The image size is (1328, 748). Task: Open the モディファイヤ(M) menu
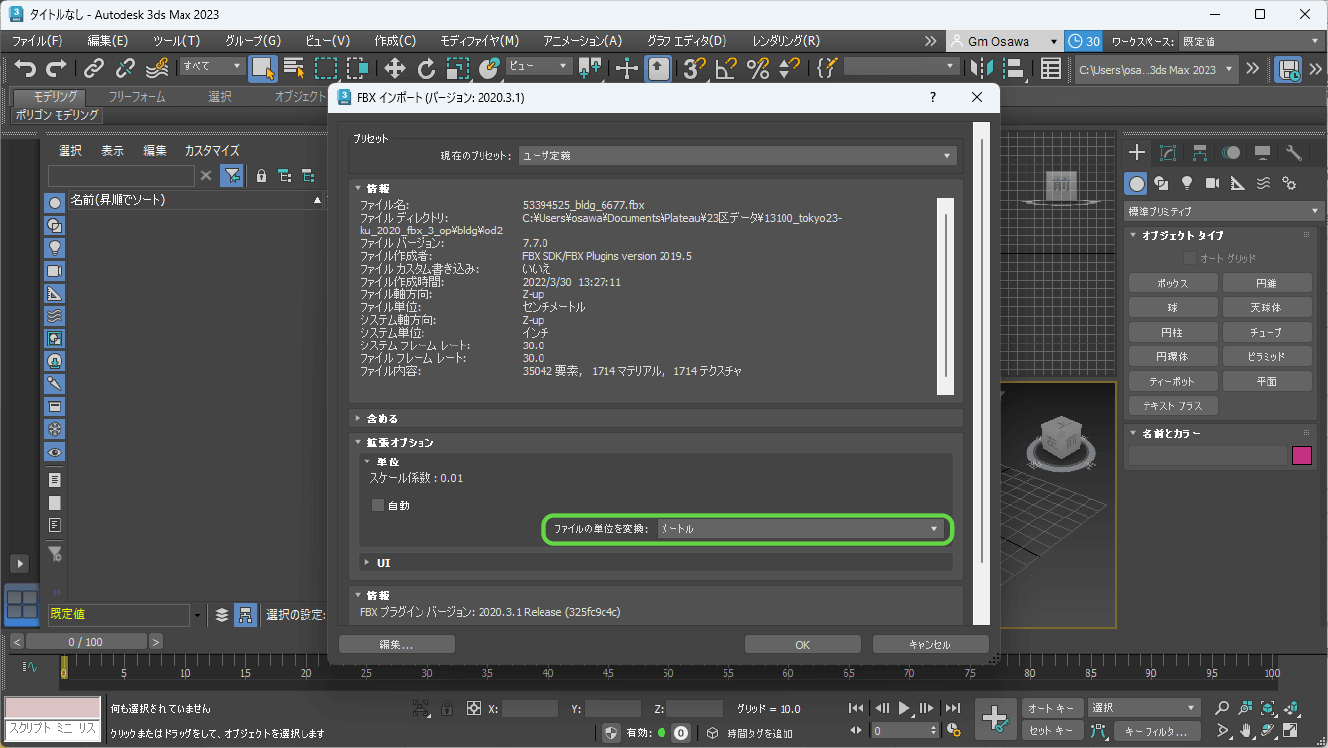pos(480,41)
